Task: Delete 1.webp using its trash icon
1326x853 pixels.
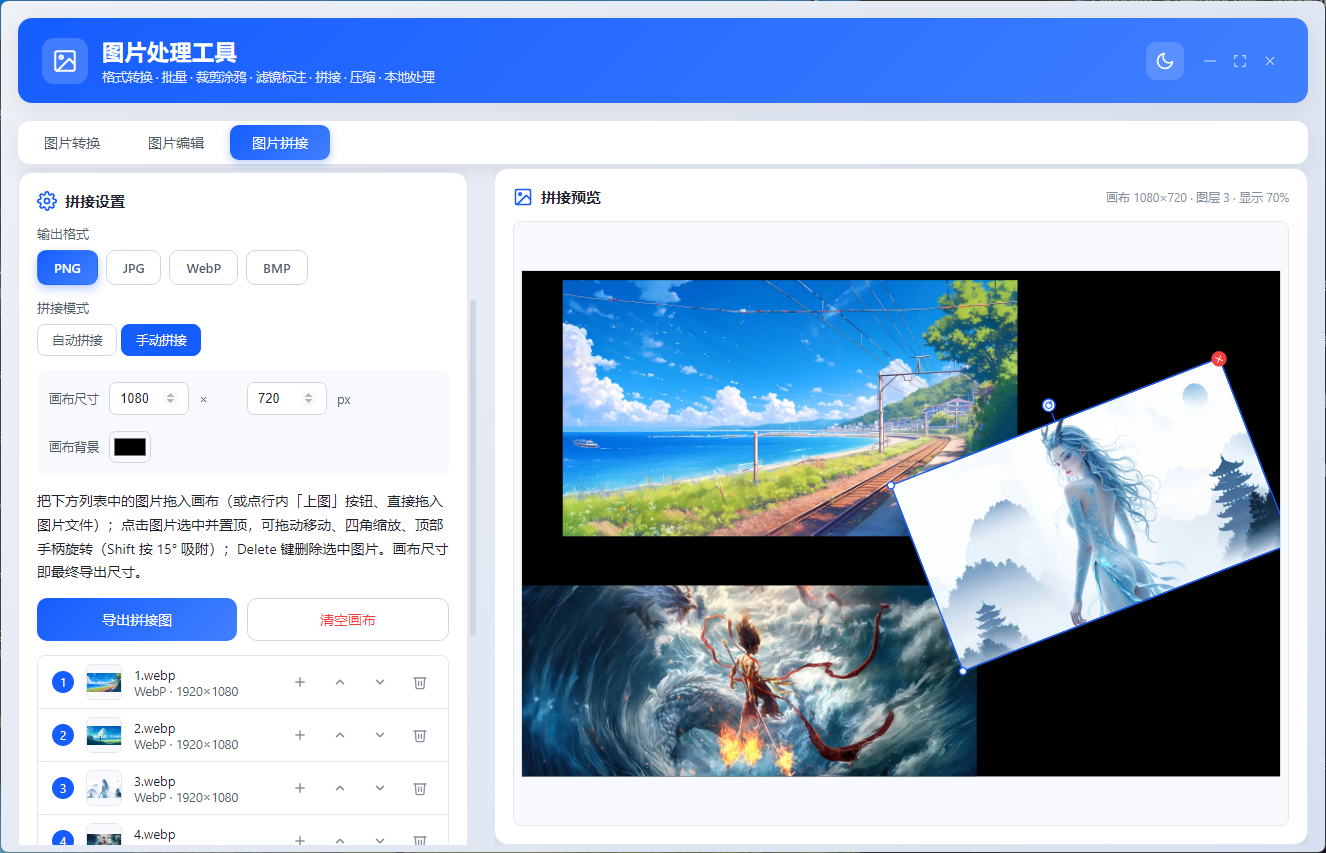Action: tap(420, 682)
